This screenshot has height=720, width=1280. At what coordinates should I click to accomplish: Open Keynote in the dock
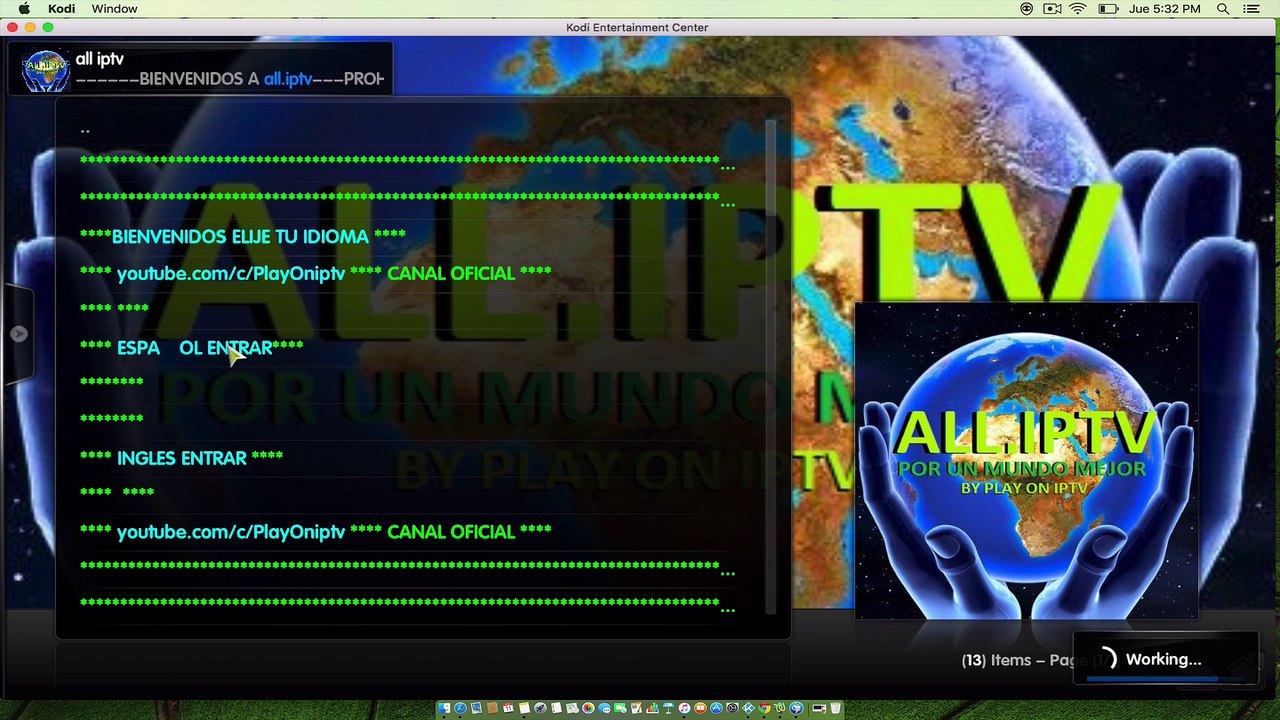(668, 708)
